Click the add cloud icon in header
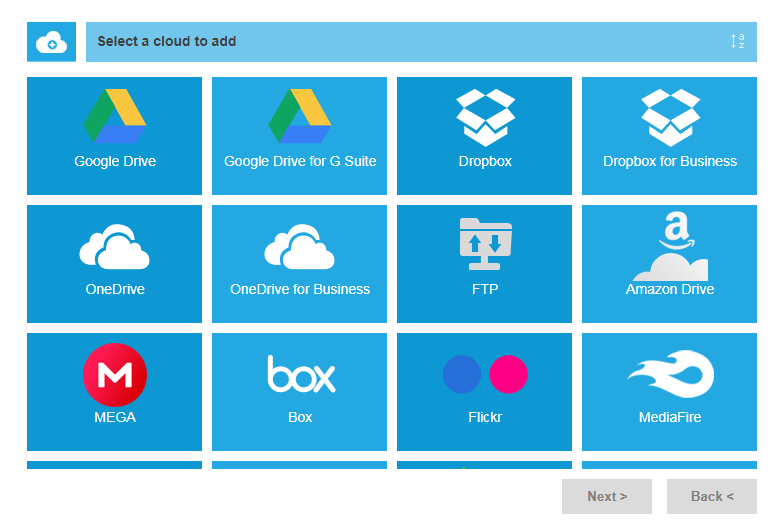778x531 pixels. pyautogui.click(x=51, y=42)
